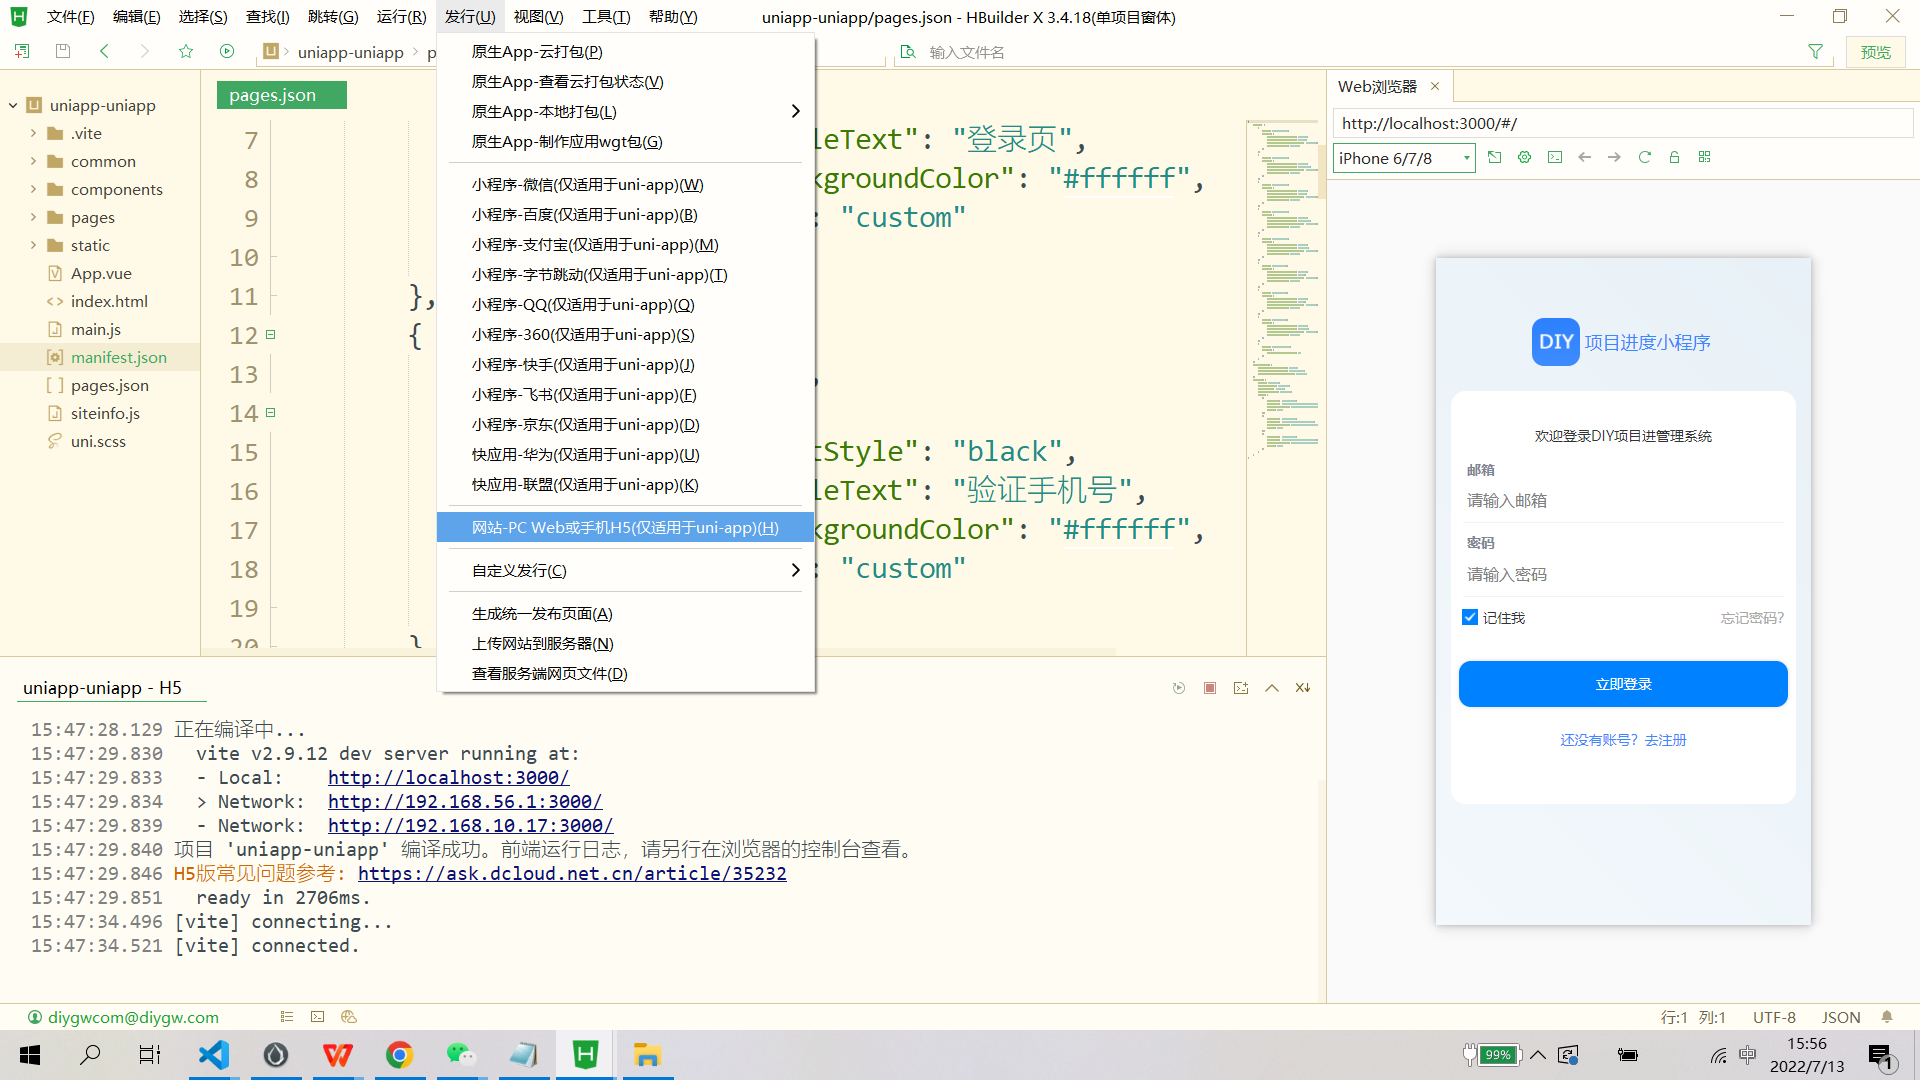Click the user account icon in status bar
Viewport: 1920px width, 1080px height.
35,1017
